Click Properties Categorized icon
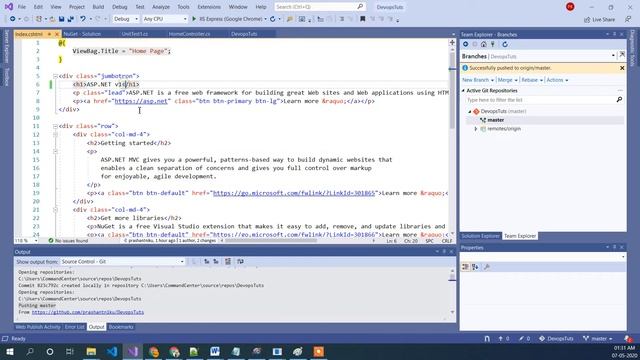 pyautogui.click(x=465, y=267)
